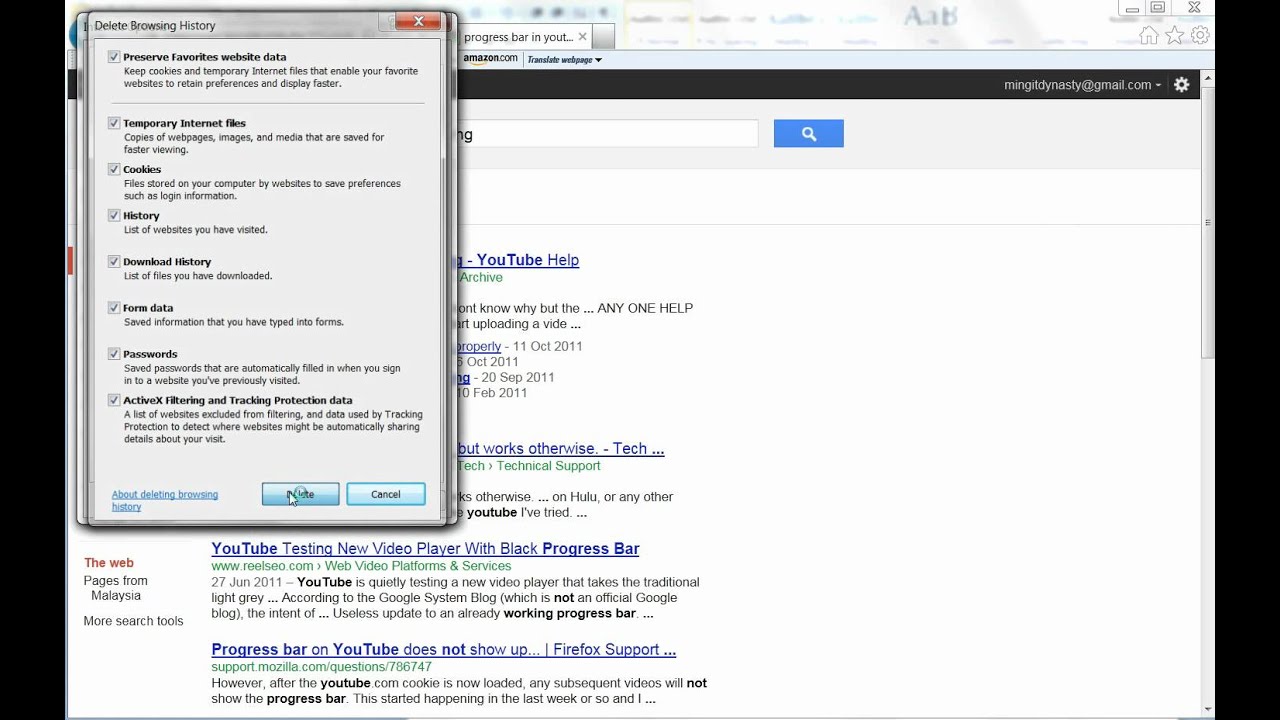Toggle the Temporary Internet files checkbox
1280x720 pixels.
click(x=114, y=123)
